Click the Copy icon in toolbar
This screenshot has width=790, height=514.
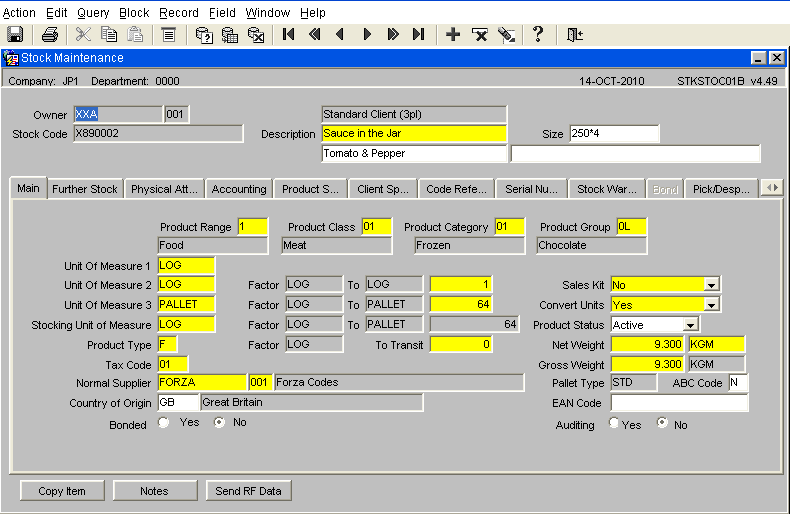click(109, 35)
